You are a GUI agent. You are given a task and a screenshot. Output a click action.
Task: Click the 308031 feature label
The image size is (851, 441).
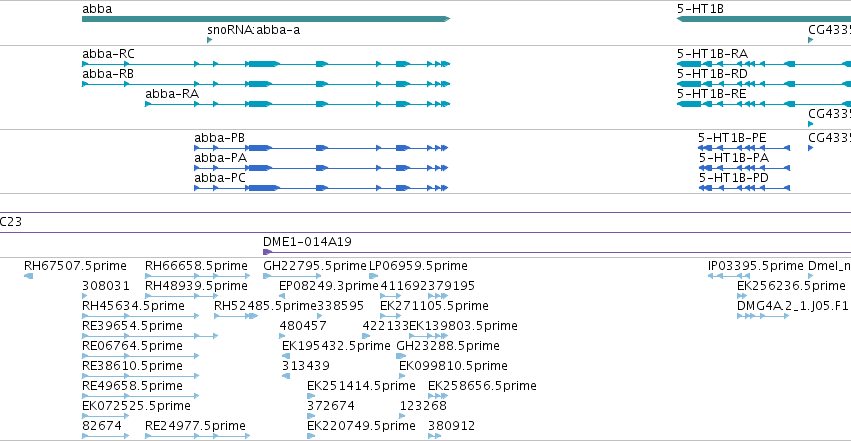106,286
